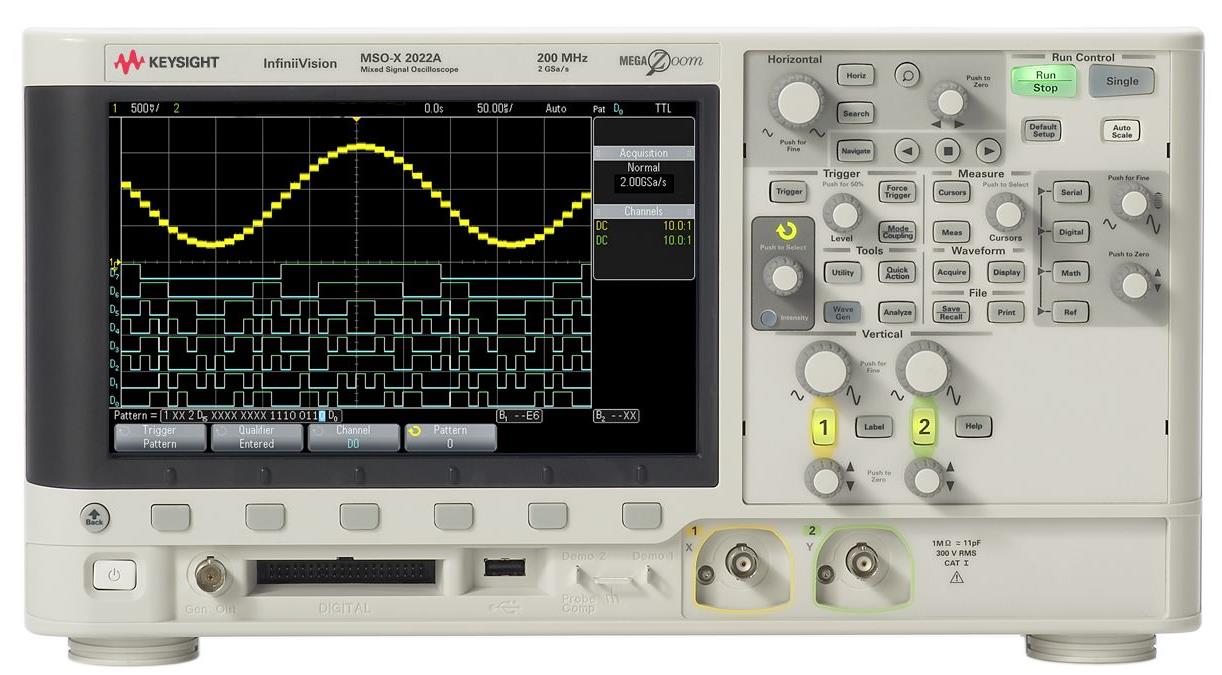The width and height of the screenshot is (1222, 675).
Task: Open the Wave Gen function
Action: (x=845, y=312)
